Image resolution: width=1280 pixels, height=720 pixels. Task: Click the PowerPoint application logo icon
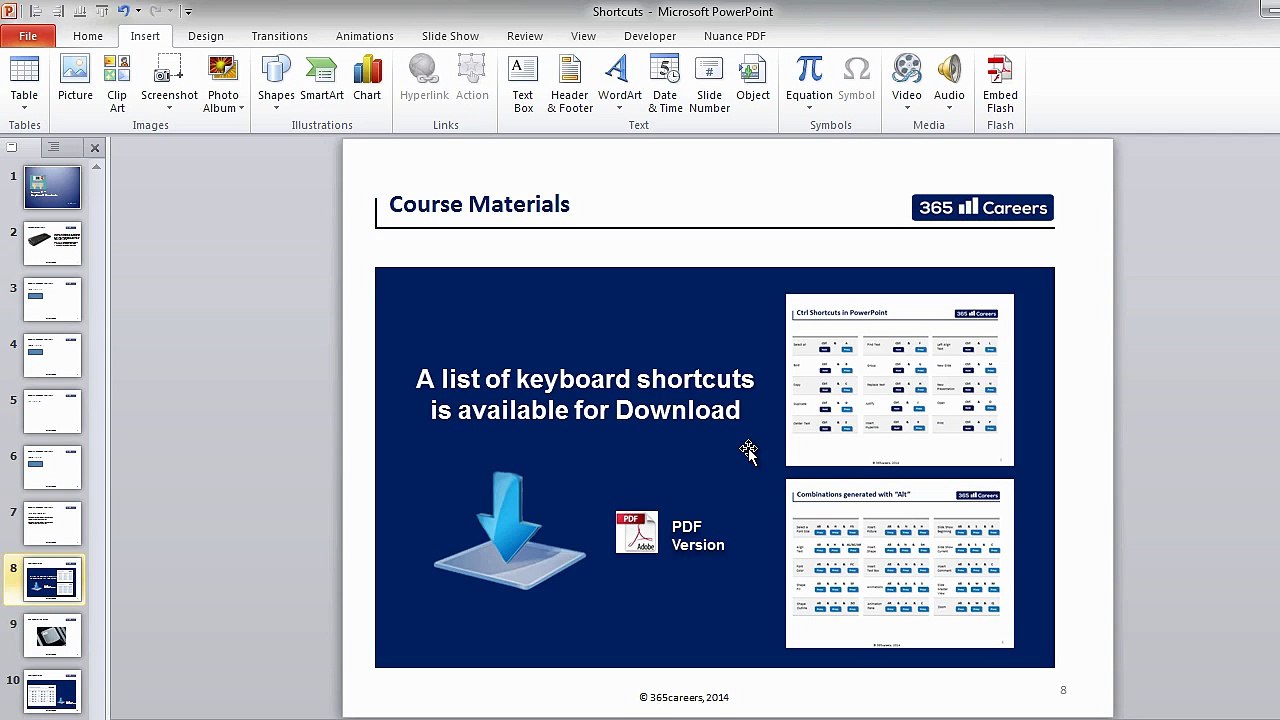(x=10, y=11)
